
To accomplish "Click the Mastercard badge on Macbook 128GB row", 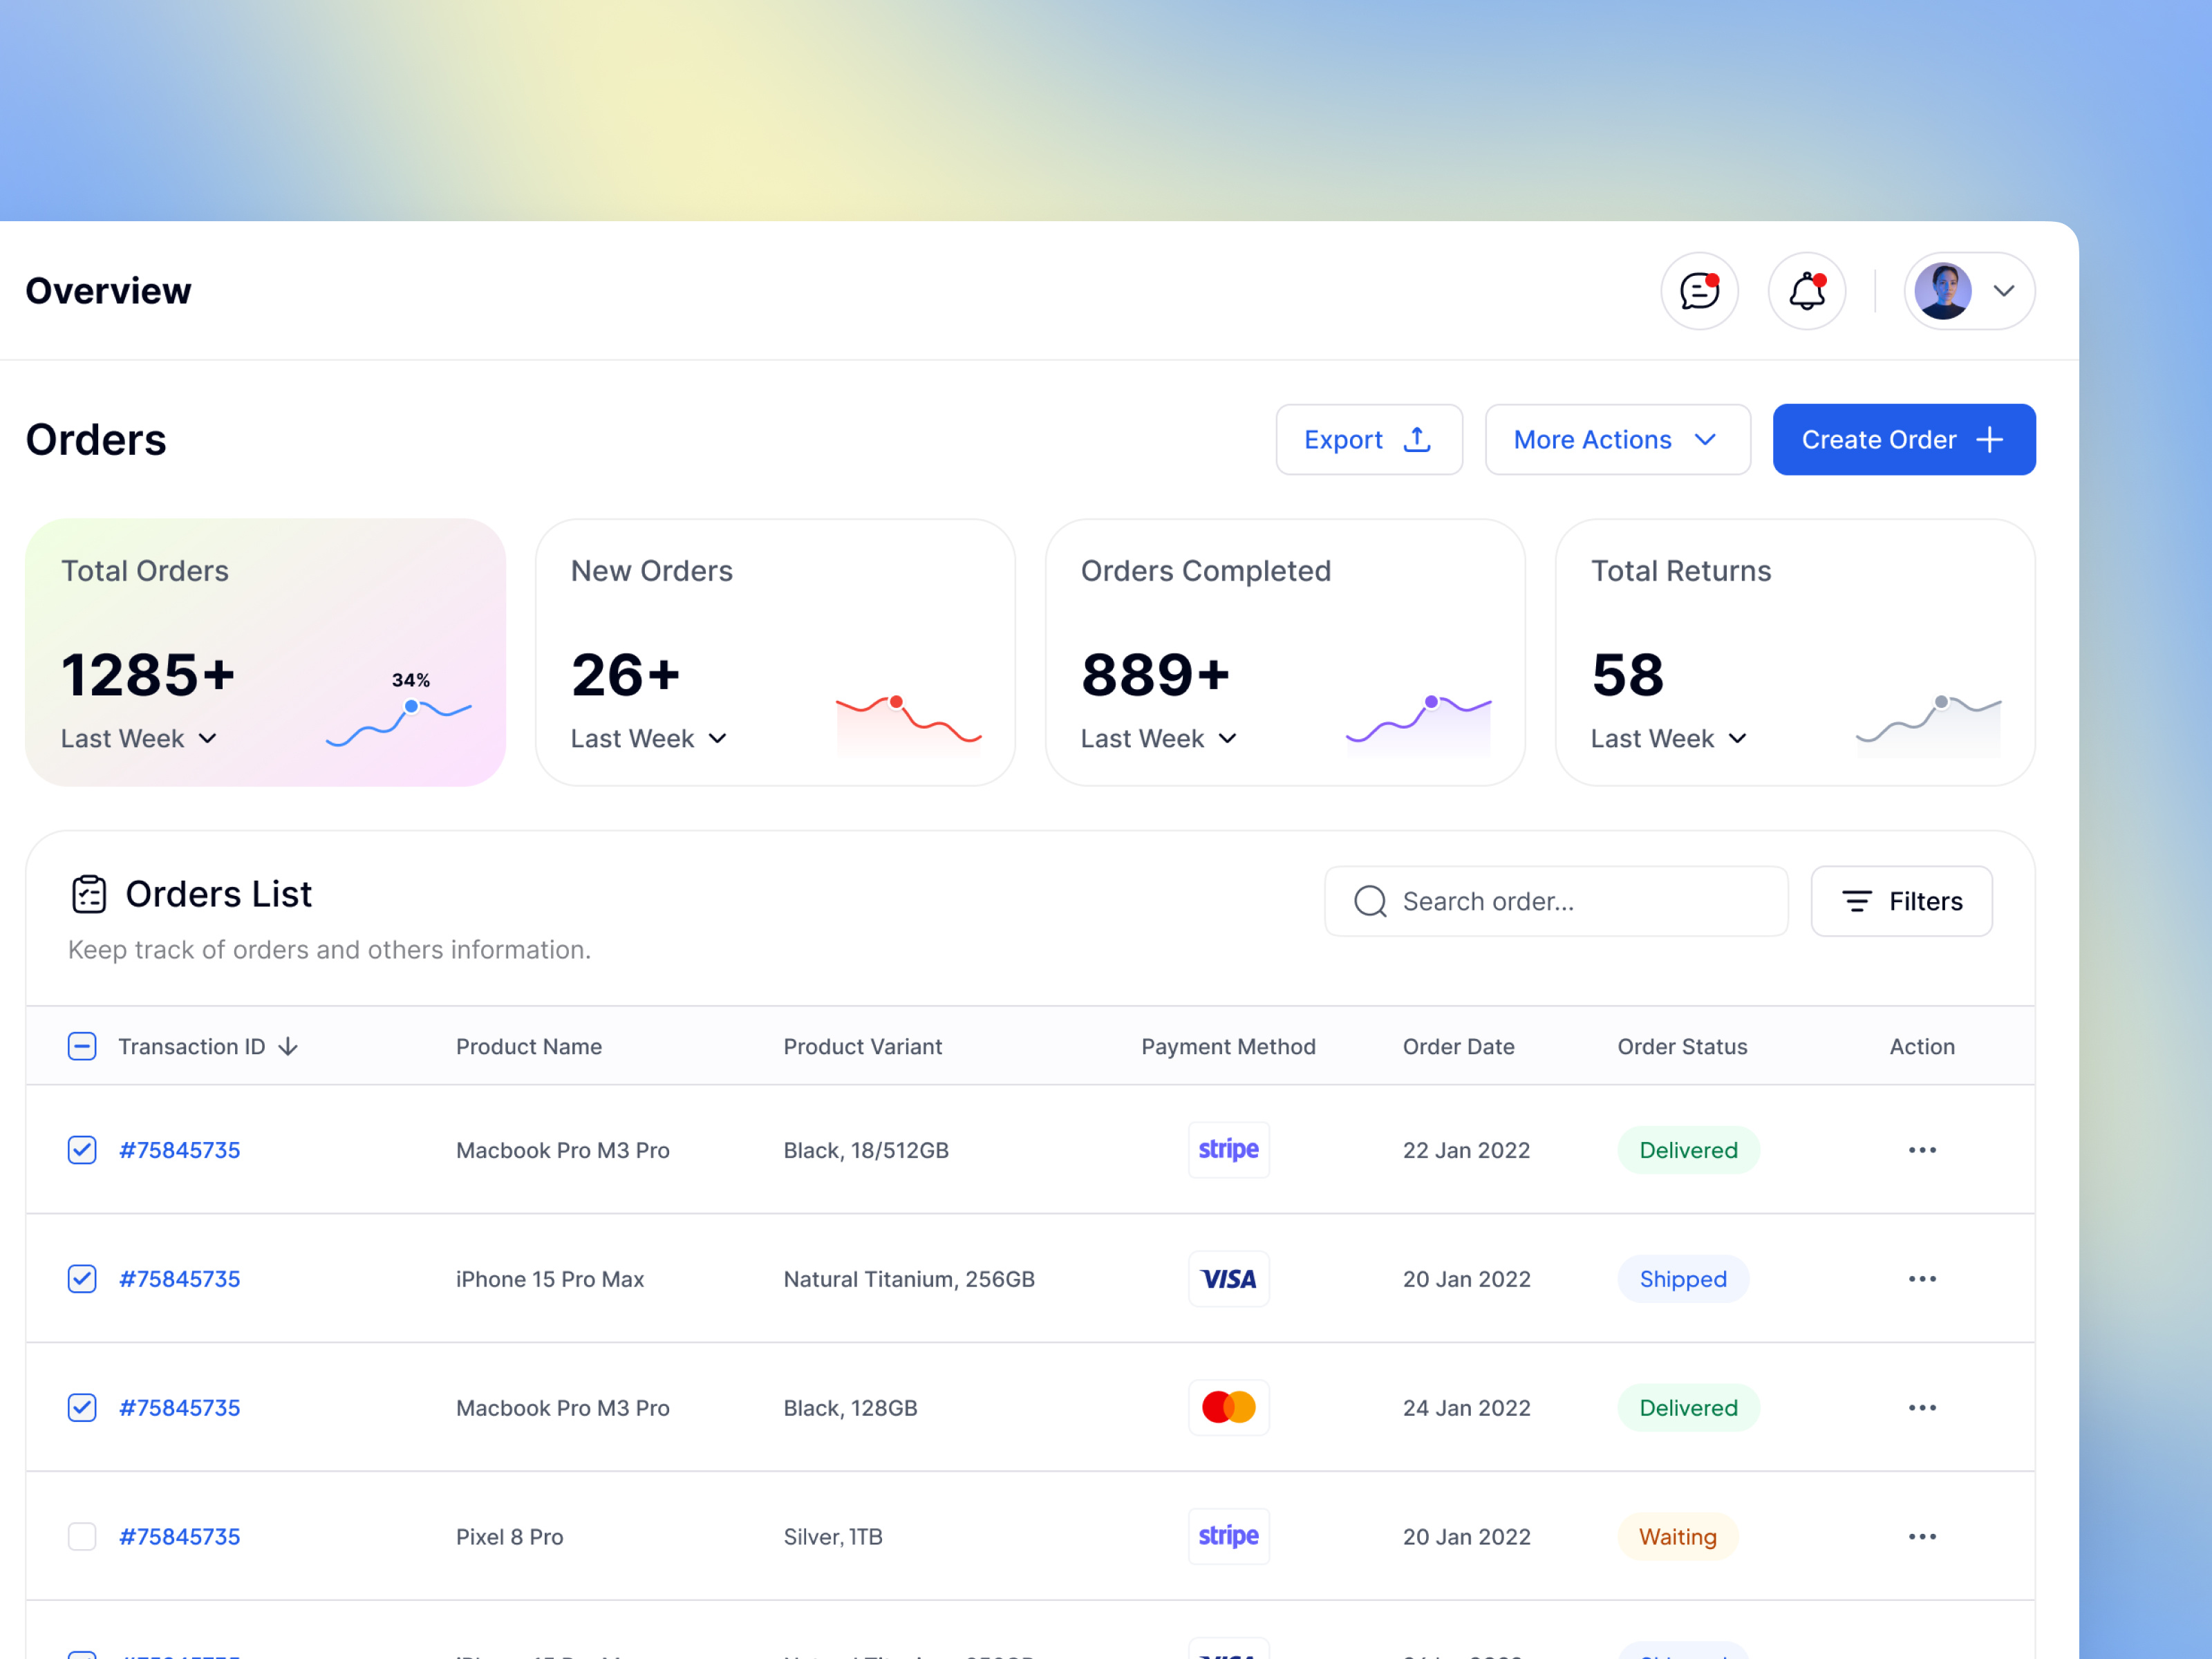I will [x=1228, y=1407].
